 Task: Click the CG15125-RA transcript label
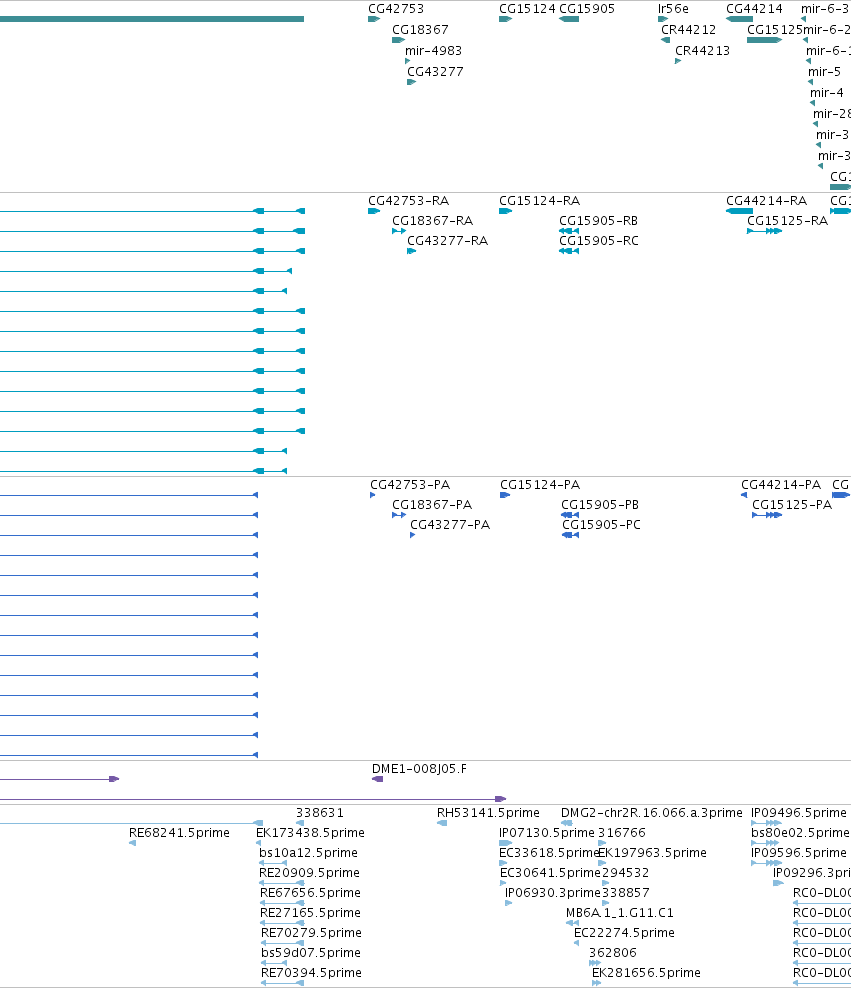point(787,221)
